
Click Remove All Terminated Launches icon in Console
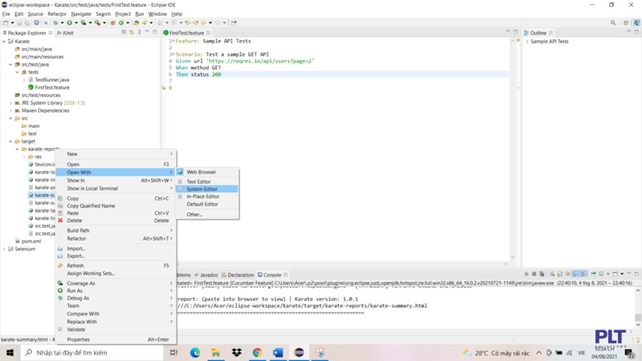pos(542,274)
